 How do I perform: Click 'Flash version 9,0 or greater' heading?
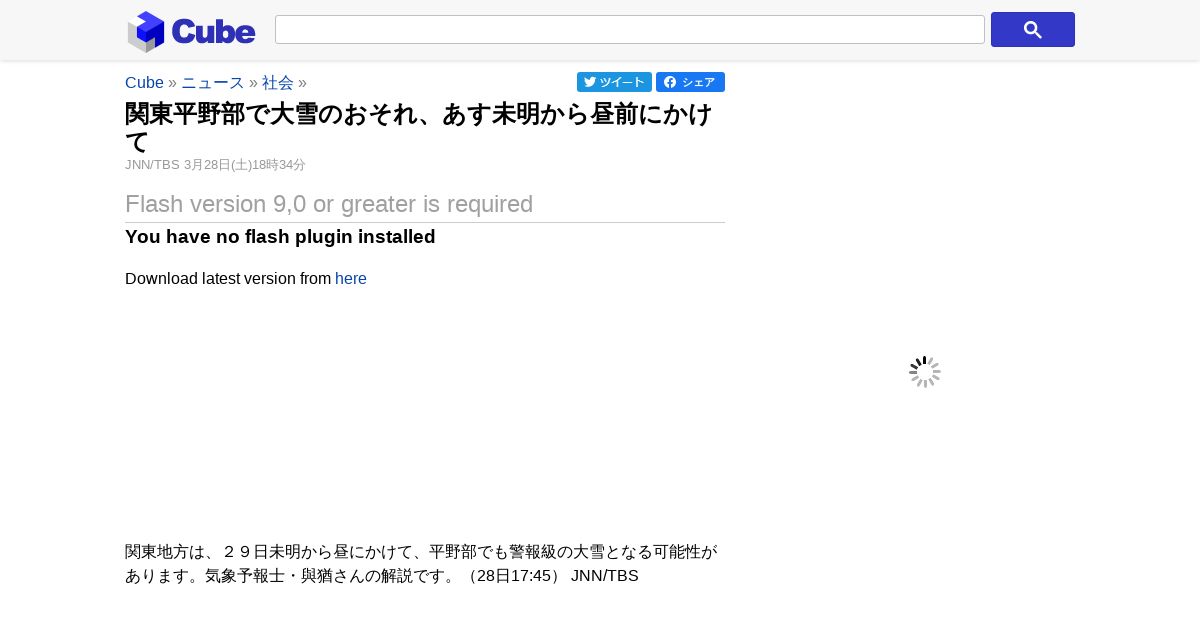pos(329,204)
